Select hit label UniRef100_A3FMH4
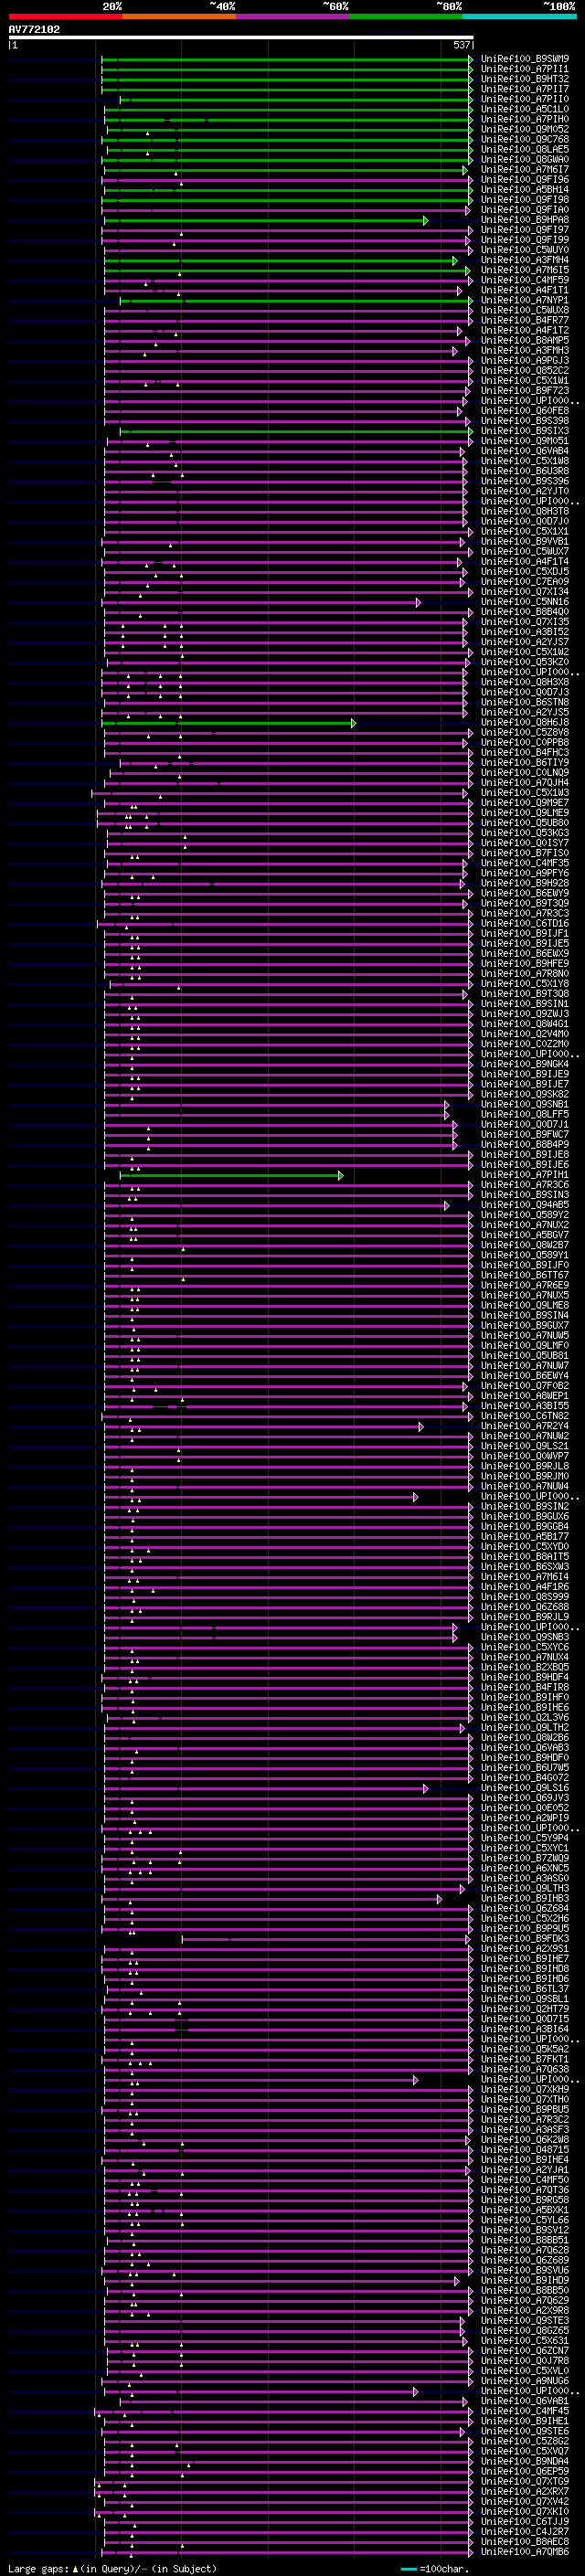The height and width of the screenshot is (2576, 585). point(525,260)
